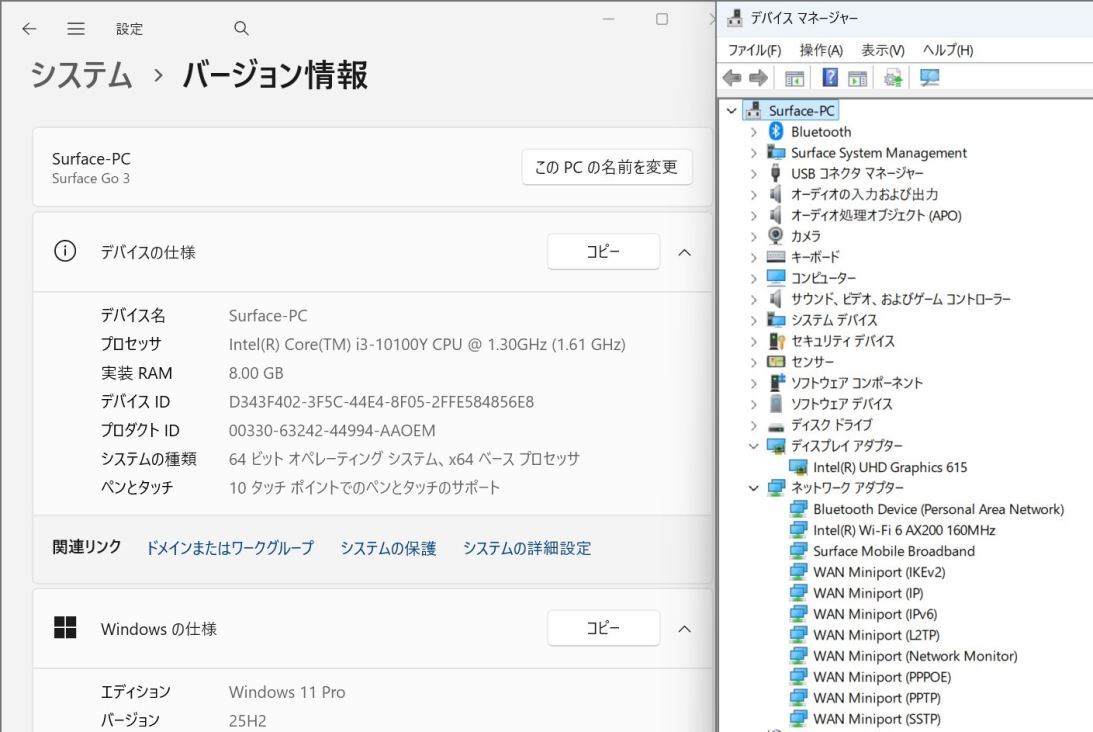1093x732 pixels.
Task: Click the forward navigation arrow in Device Manager
Action: point(759,78)
